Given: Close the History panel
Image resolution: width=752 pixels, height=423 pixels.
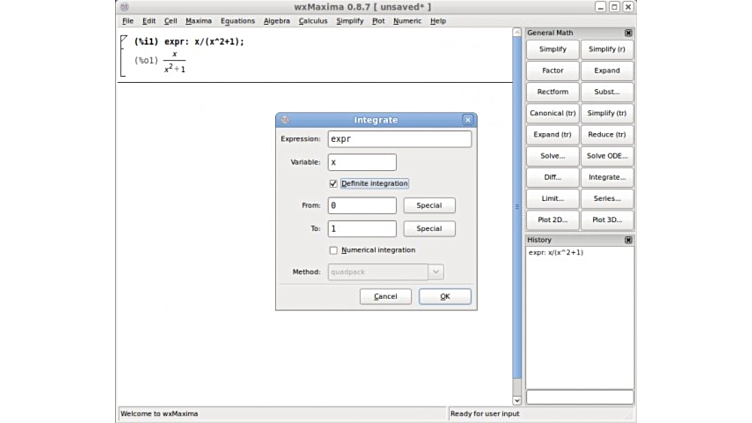Looking at the screenshot, I should [628, 240].
